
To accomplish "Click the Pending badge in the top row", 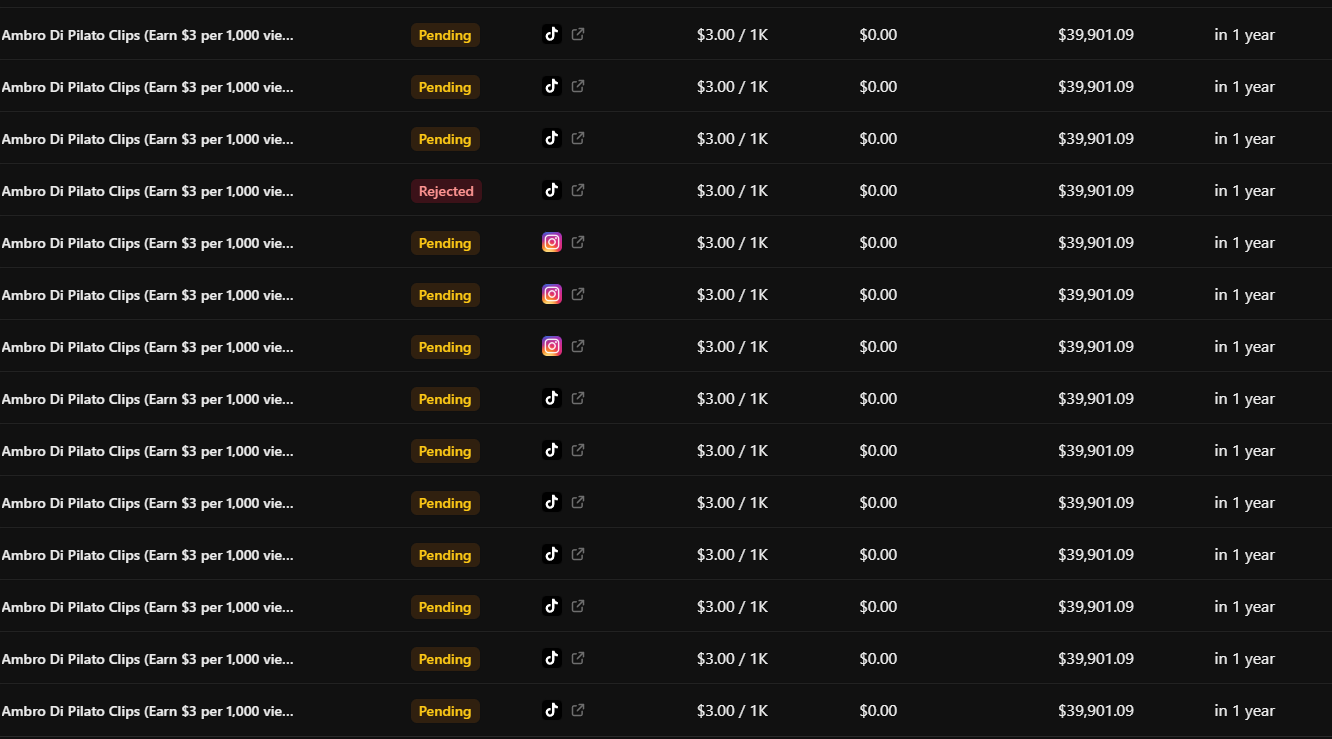I will (445, 35).
